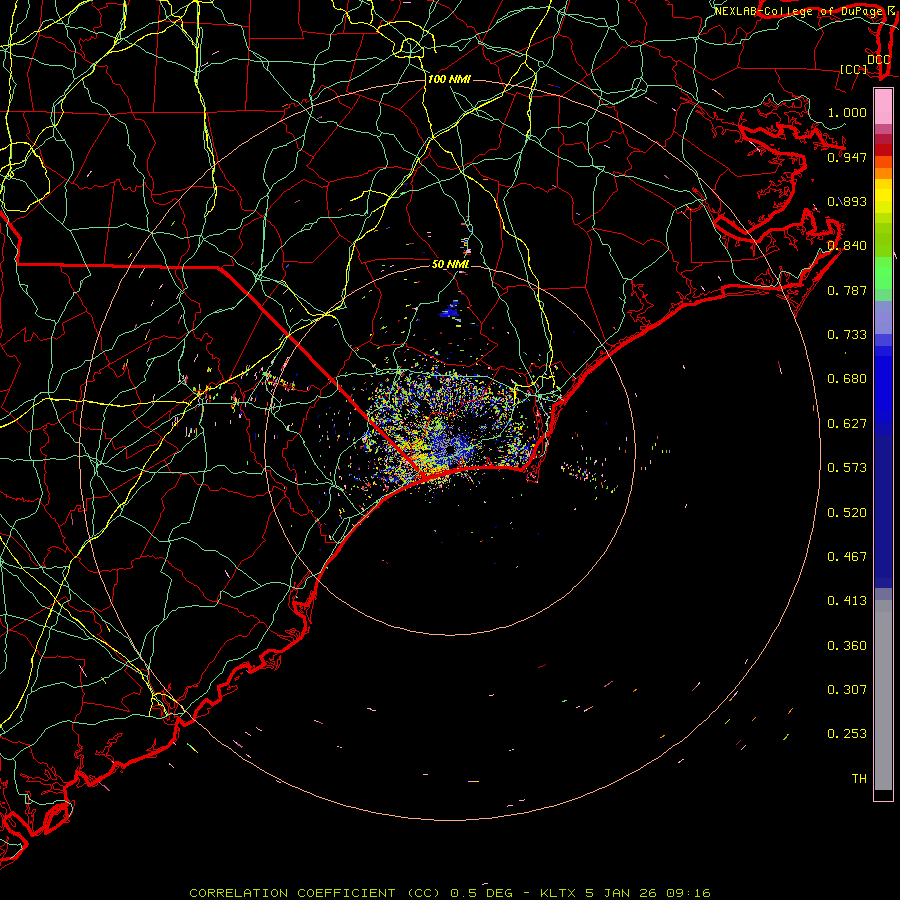Click the 0.253 scale value
This screenshot has height=900, width=900.
[x=847, y=734]
